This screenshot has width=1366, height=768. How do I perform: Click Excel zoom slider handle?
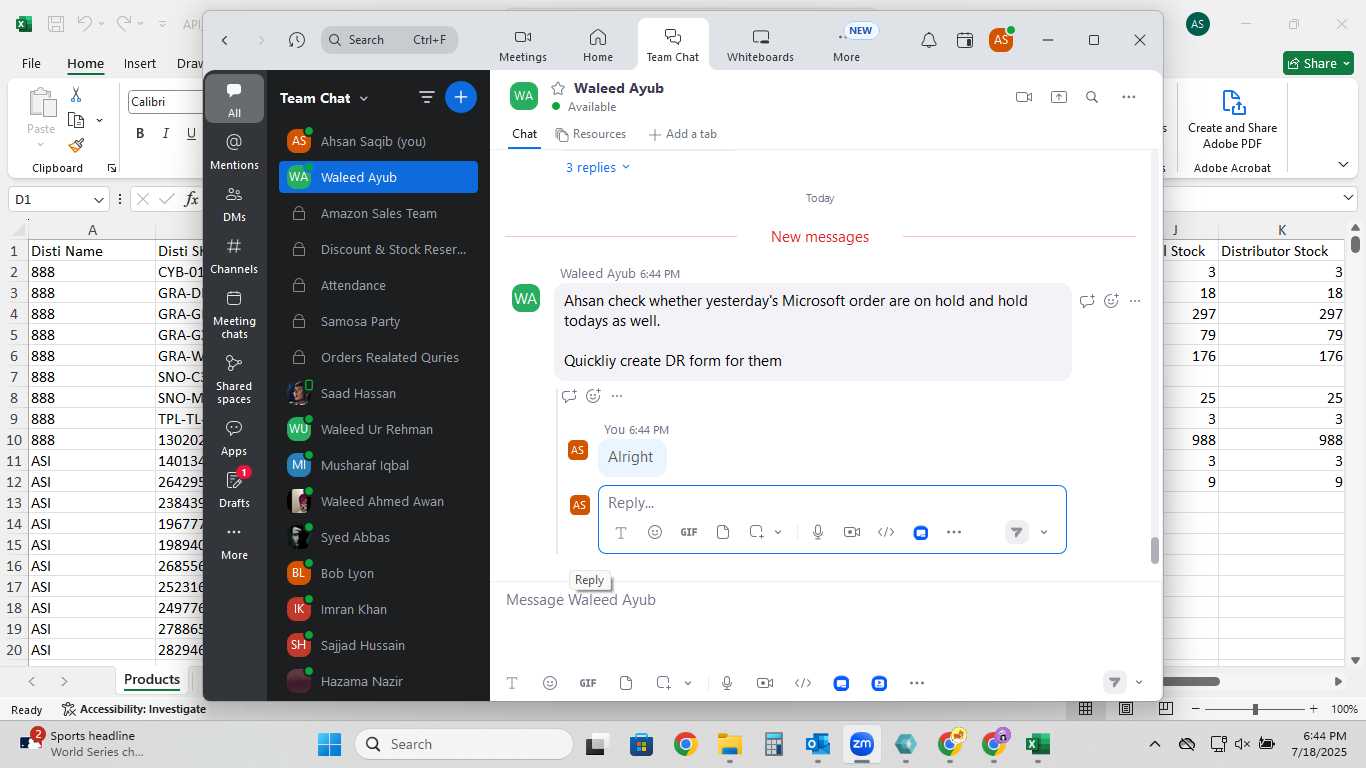(1255, 709)
